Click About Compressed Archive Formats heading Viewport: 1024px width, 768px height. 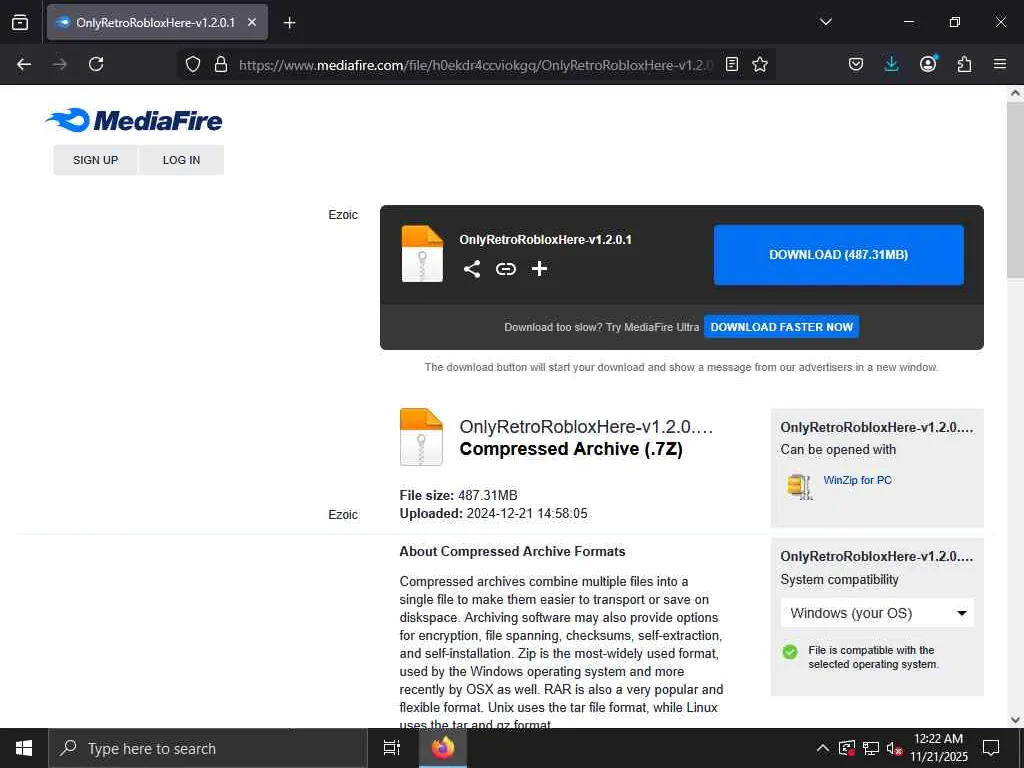512,551
